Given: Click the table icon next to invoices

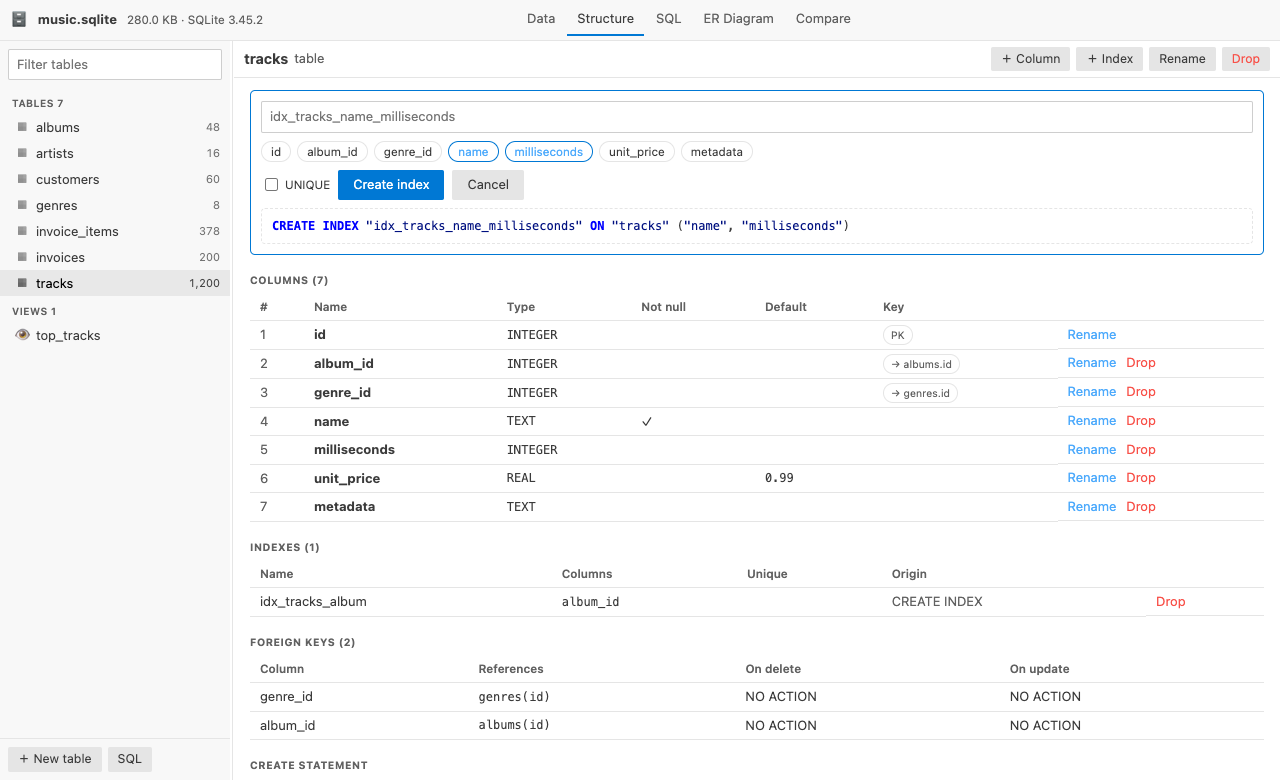Looking at the screenshot, I should [22, 257].
